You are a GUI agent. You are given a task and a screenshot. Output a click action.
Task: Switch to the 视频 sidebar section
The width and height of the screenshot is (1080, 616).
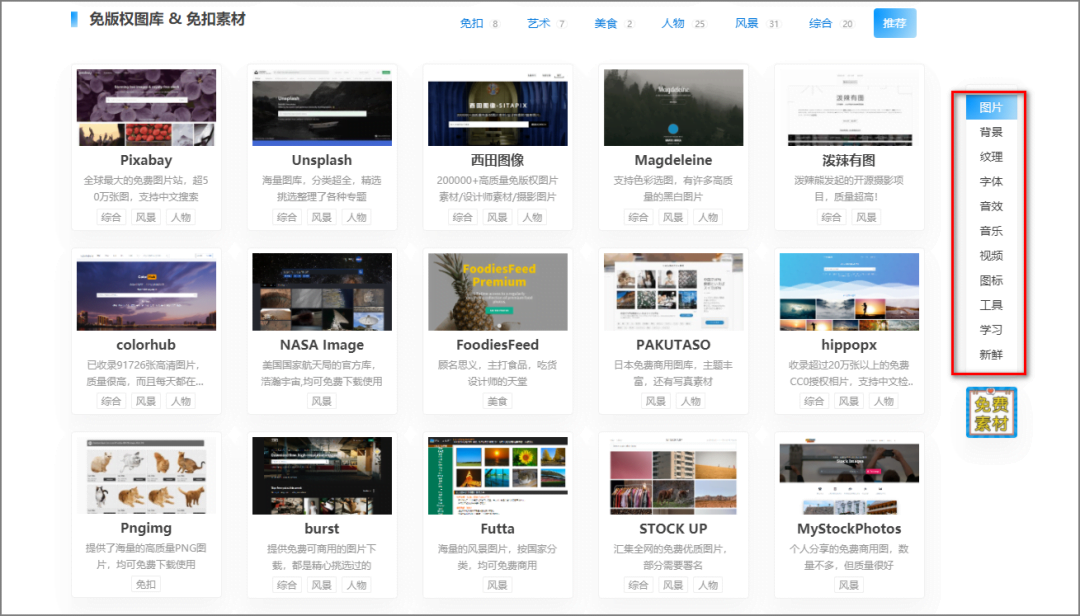click(990, 255)
